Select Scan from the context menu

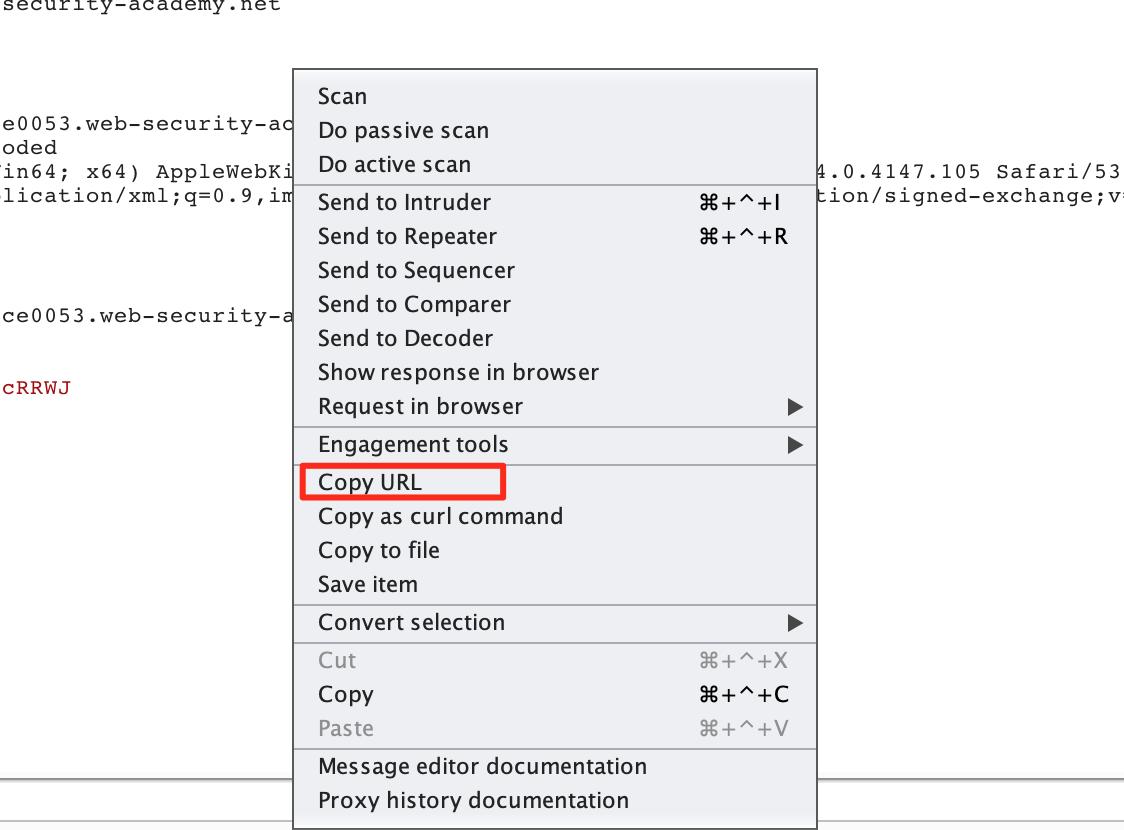[x=342, y=97]
